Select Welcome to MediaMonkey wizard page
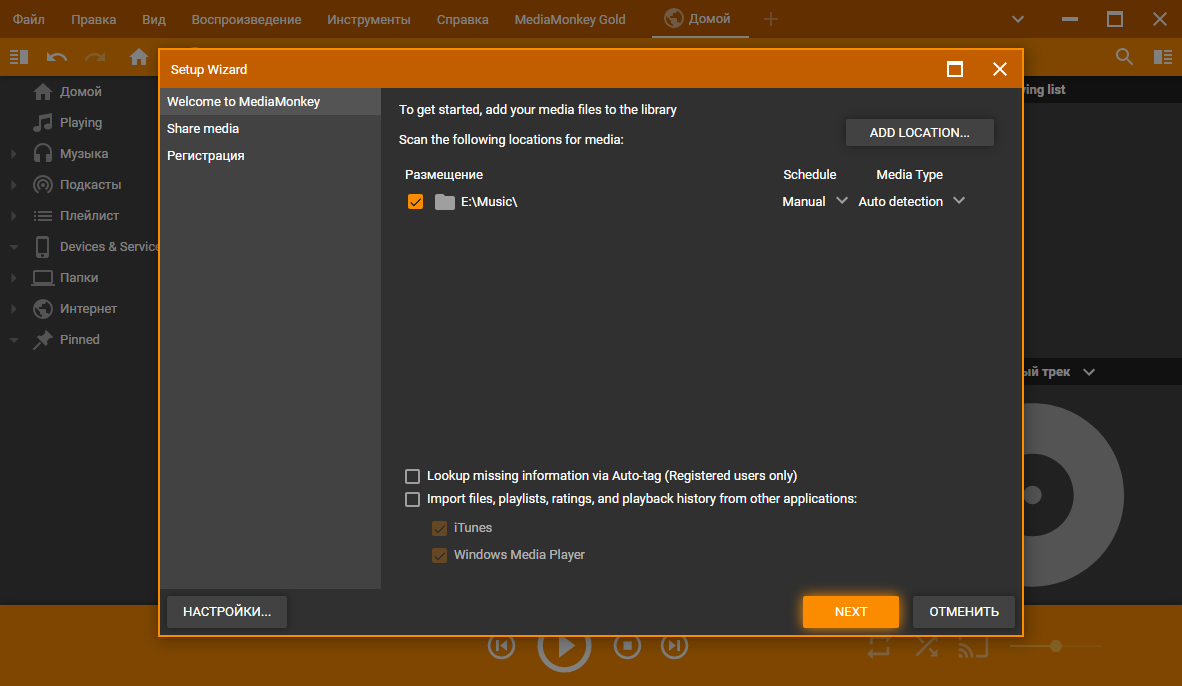Screen dimensions: 1182x686 [x=270, y=102]
